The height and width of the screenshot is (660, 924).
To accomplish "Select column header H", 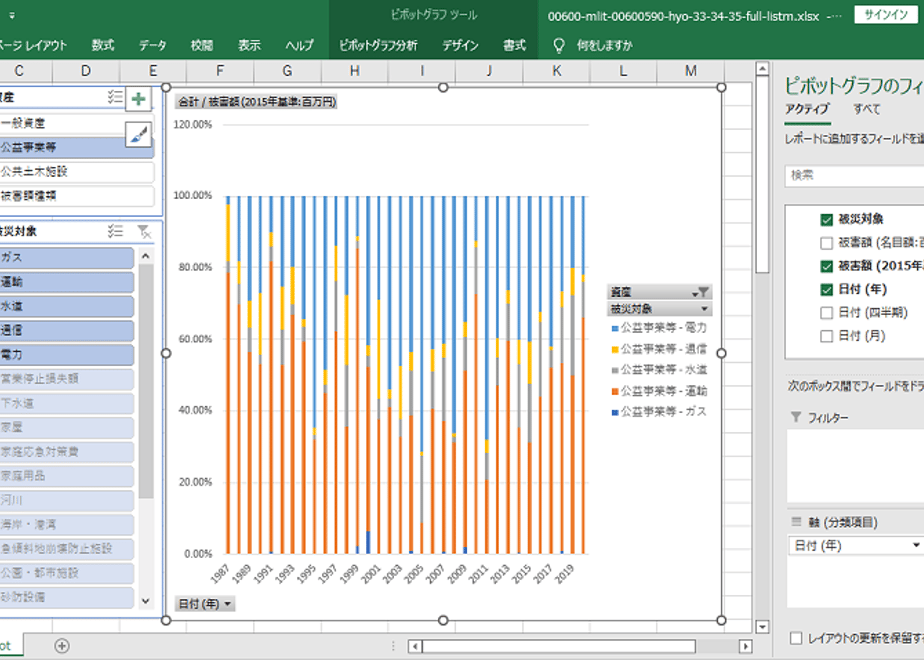I will pos(355,71).
